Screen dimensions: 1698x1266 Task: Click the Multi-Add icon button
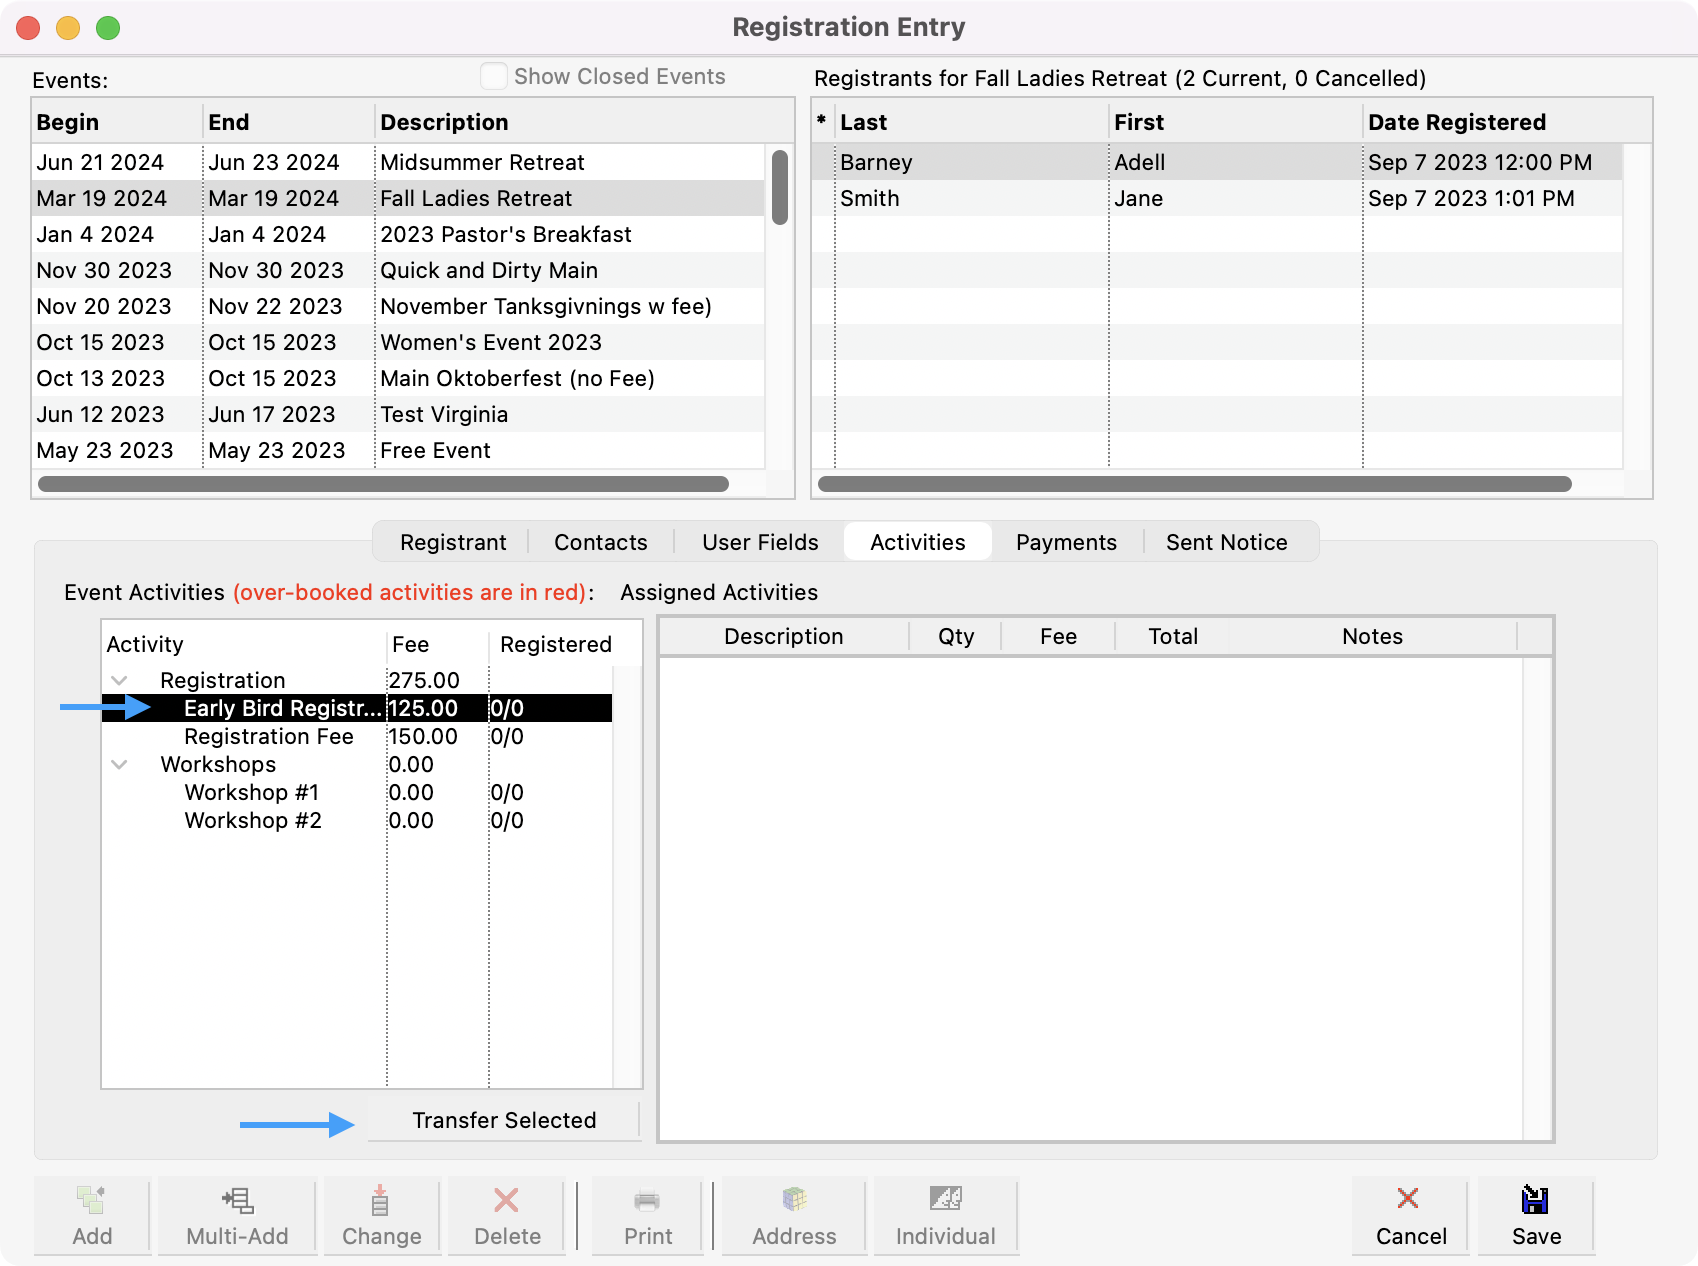click(237, 1200)
